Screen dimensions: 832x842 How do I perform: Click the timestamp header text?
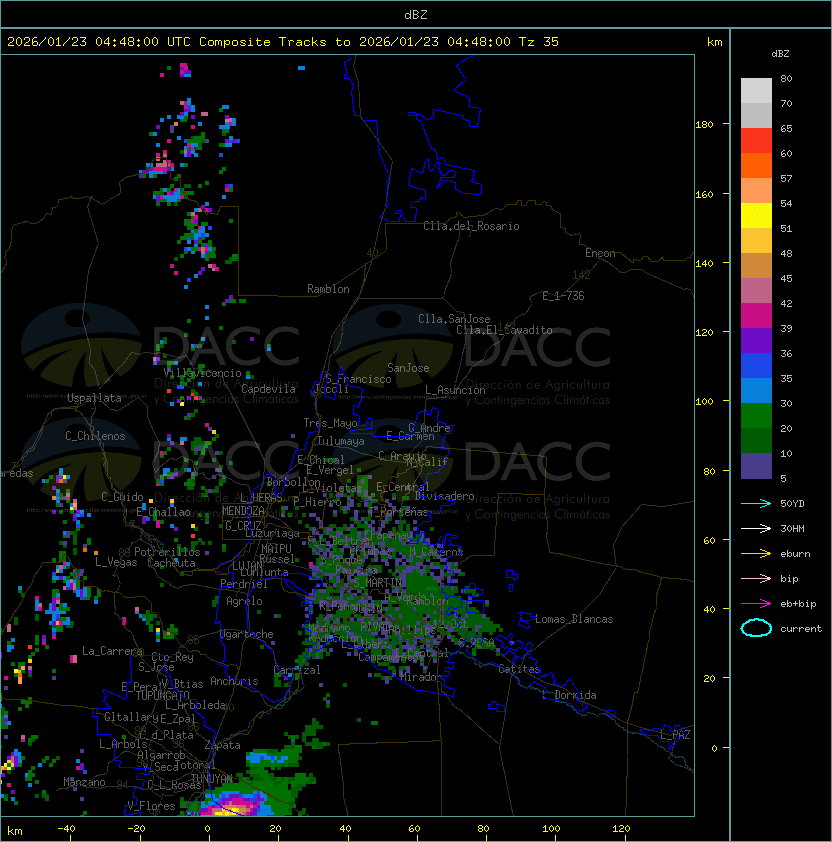pyautogui.click(x=283, y=42)
